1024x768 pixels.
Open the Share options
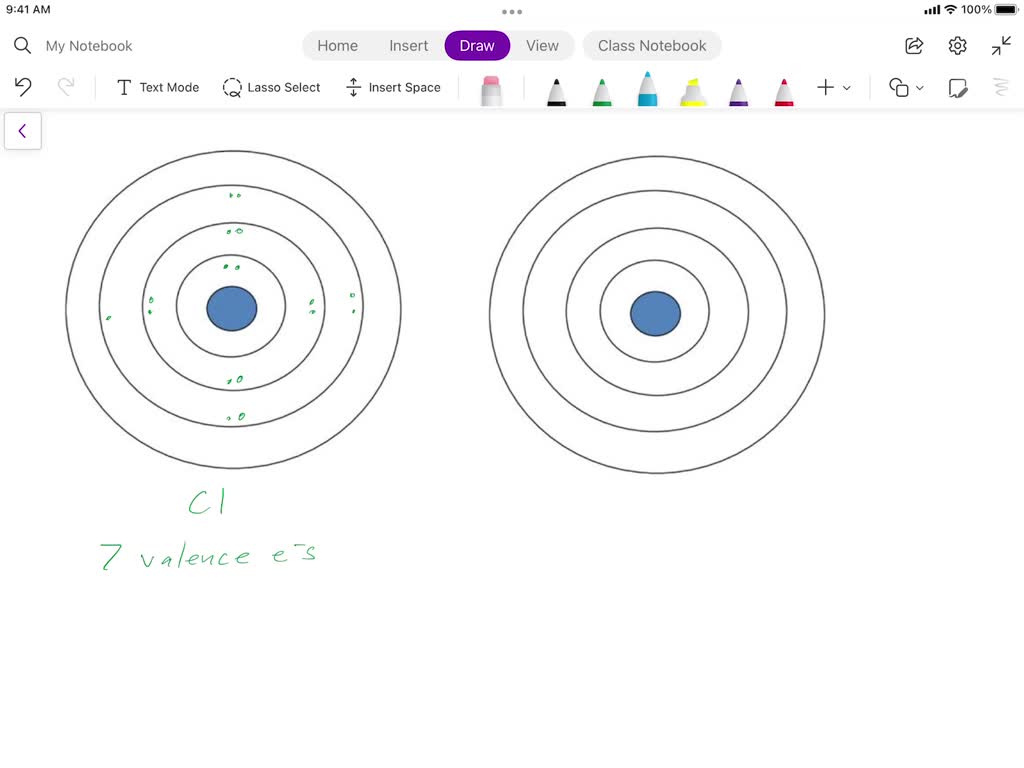(x=913, y=45)
